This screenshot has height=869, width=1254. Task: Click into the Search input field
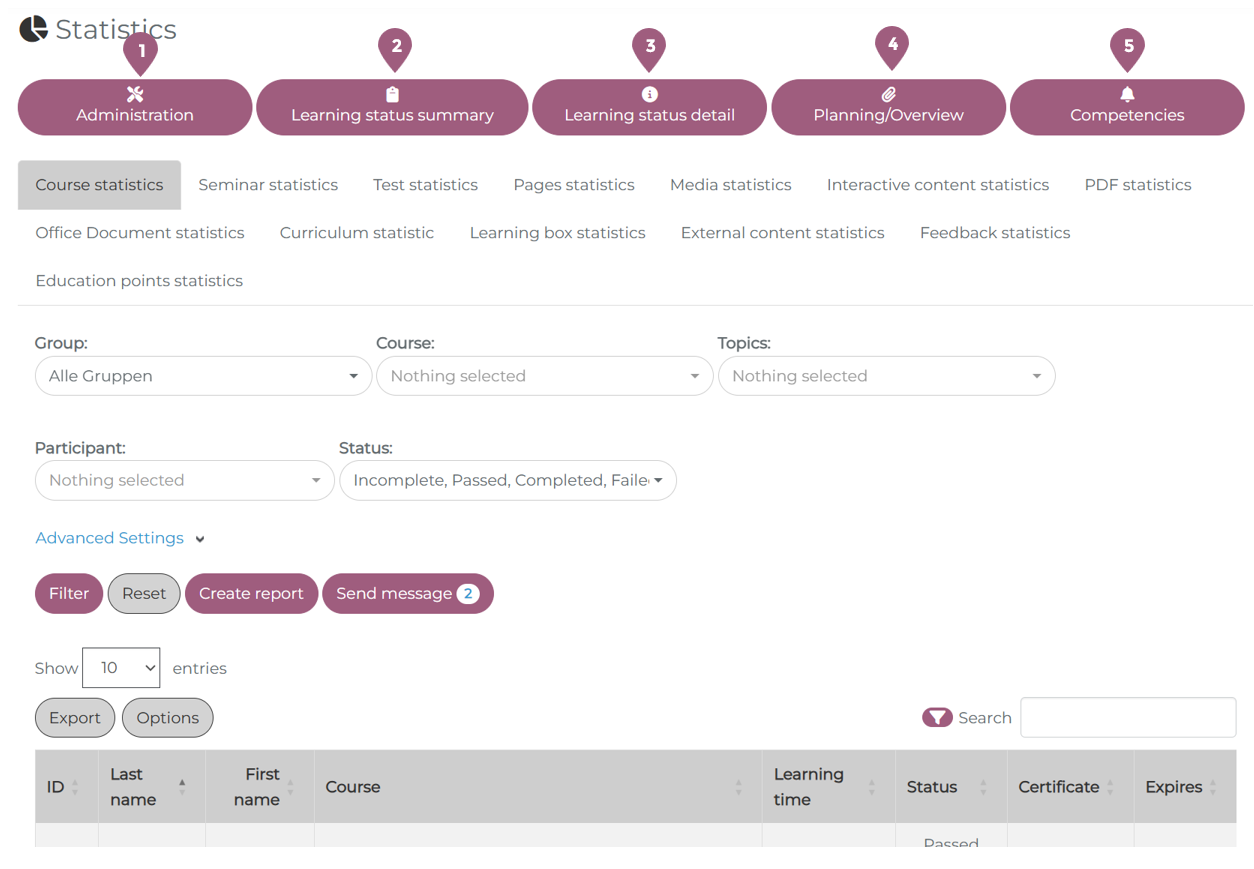pyautogui.click(x=1127, y=718)
